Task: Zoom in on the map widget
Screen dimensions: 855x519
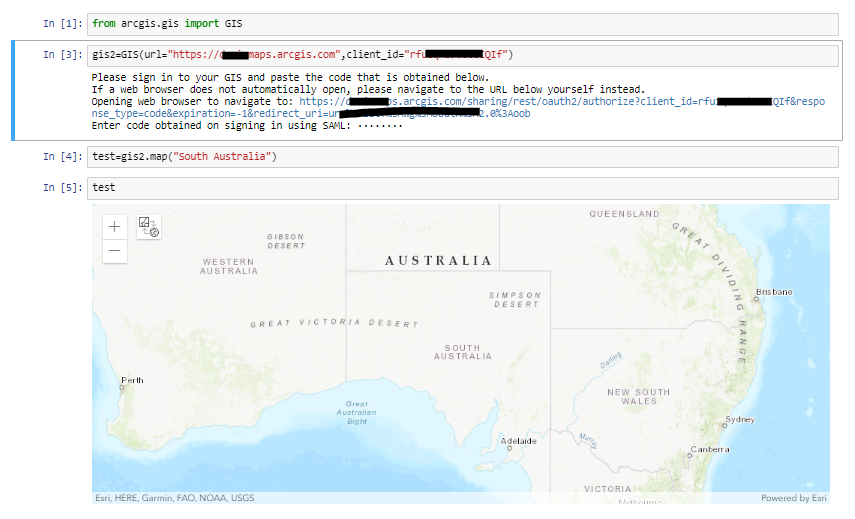Action: click(x=115, y=227)
